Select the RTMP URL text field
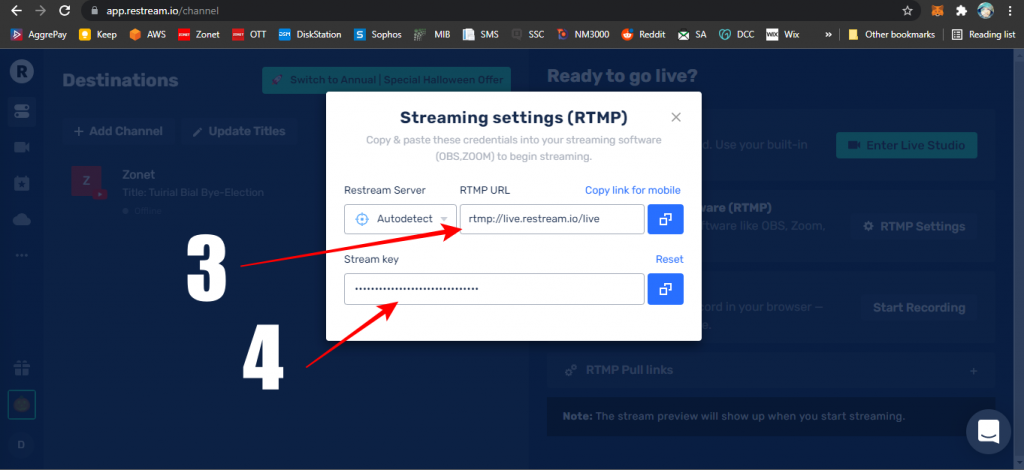This screenshot has width=1024, height=470. (552, 219)
